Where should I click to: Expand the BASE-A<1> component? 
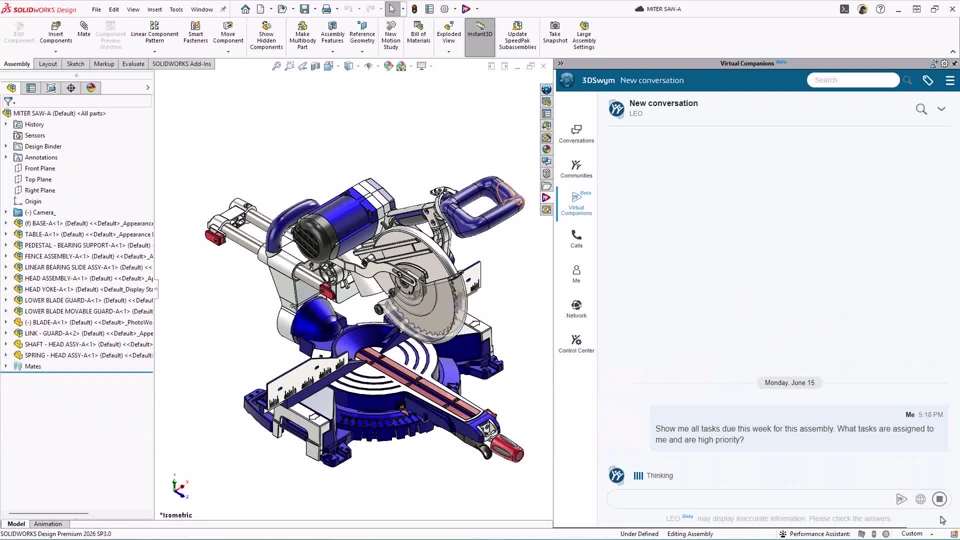[6, 223]
